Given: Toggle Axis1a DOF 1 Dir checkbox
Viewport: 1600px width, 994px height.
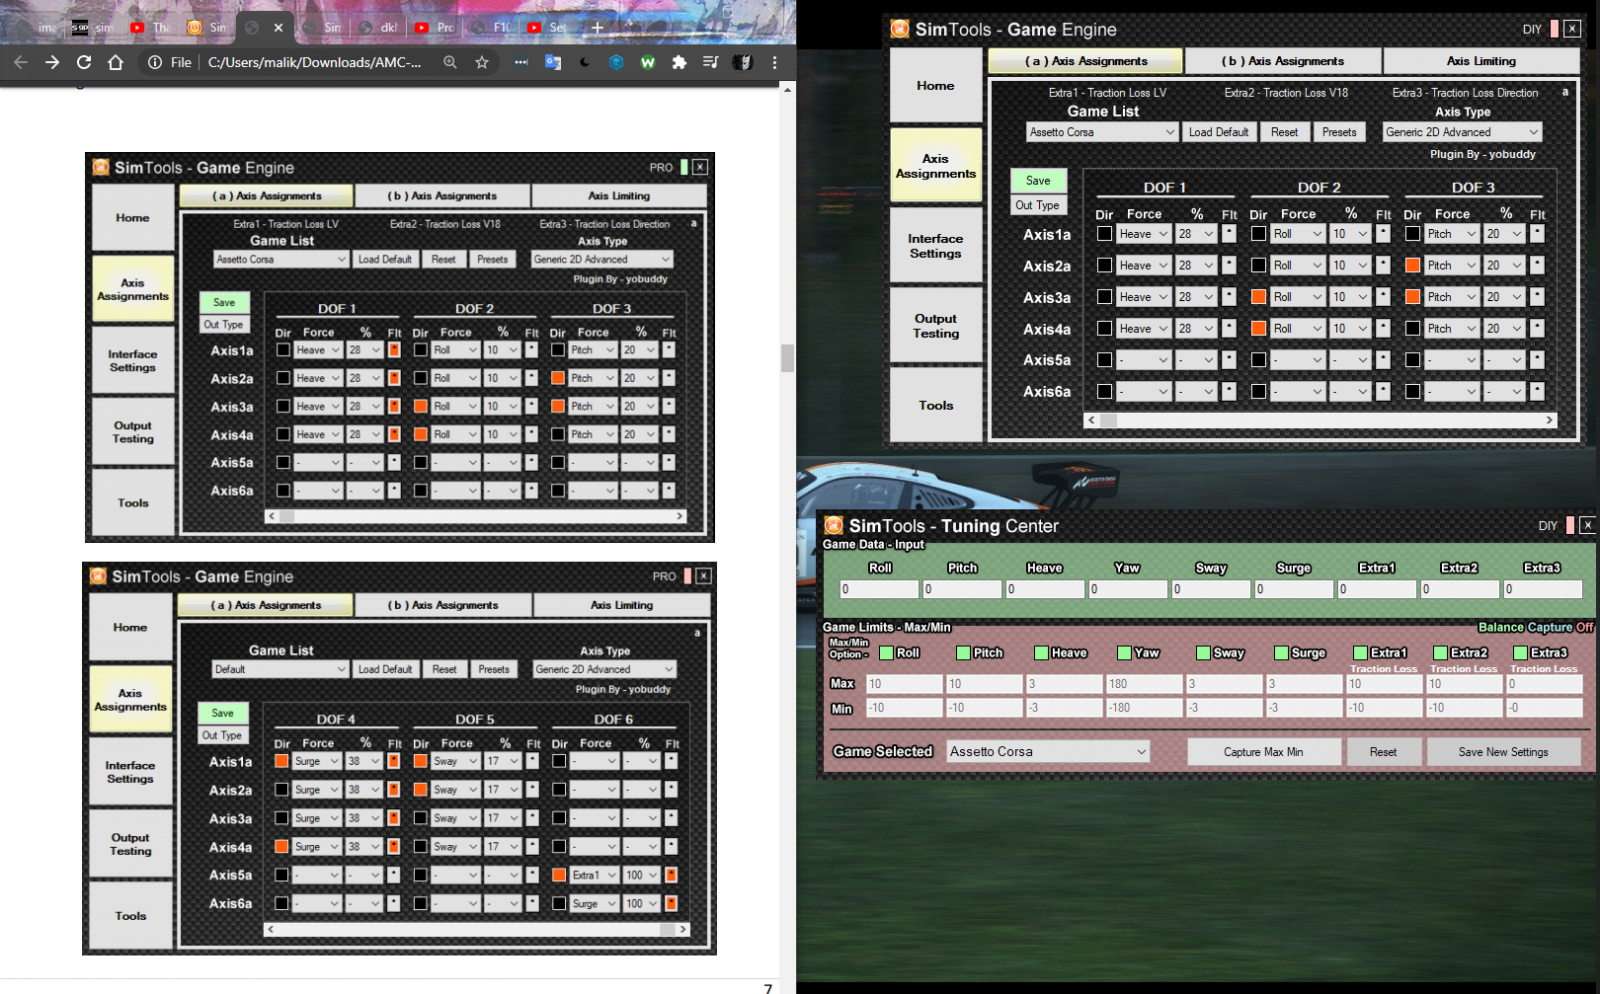Looking at the screenshot, I should coord(1104,234).
